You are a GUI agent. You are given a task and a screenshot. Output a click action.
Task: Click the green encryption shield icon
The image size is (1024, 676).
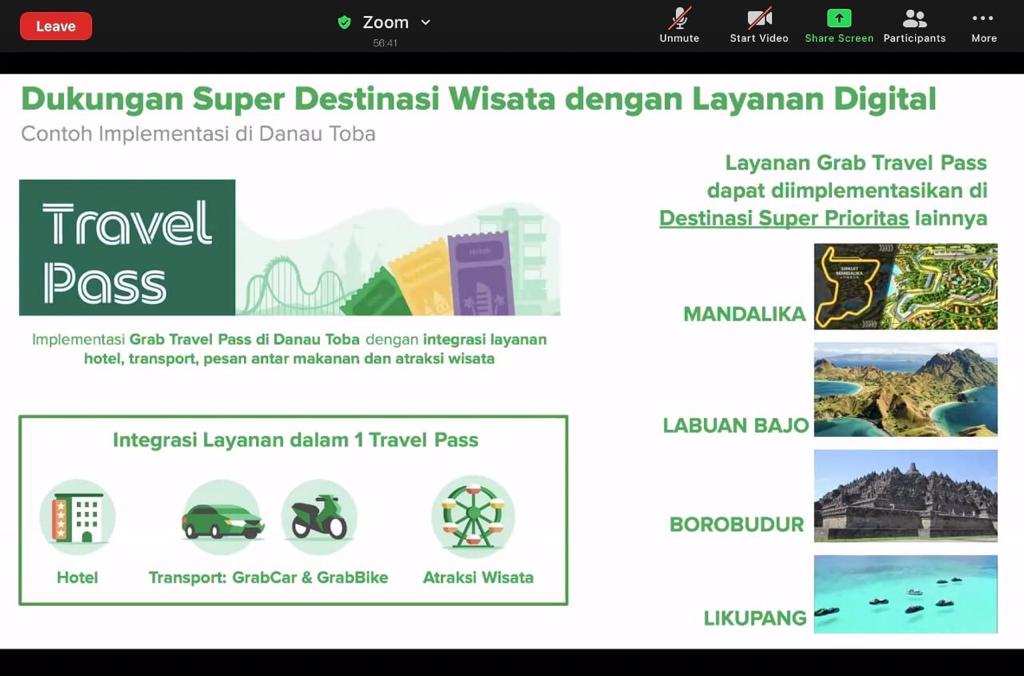[345, 22]
